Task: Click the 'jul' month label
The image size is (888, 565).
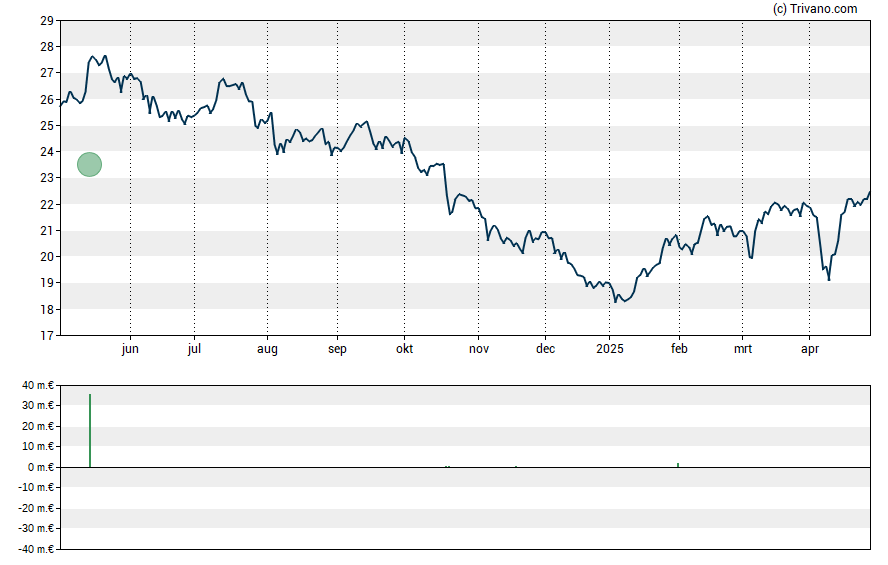Action: pos(194,349)
